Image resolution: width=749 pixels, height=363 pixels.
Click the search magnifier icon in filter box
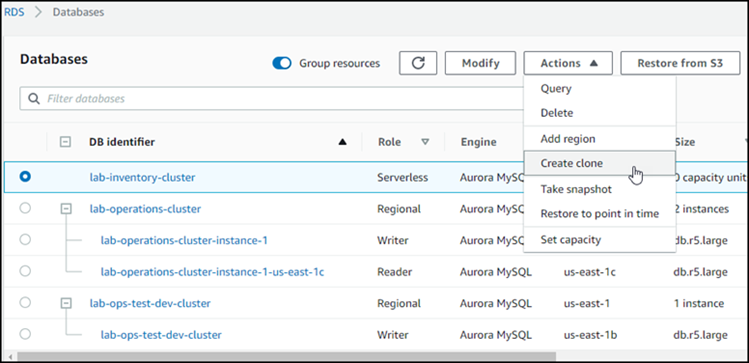click(33, 98)
